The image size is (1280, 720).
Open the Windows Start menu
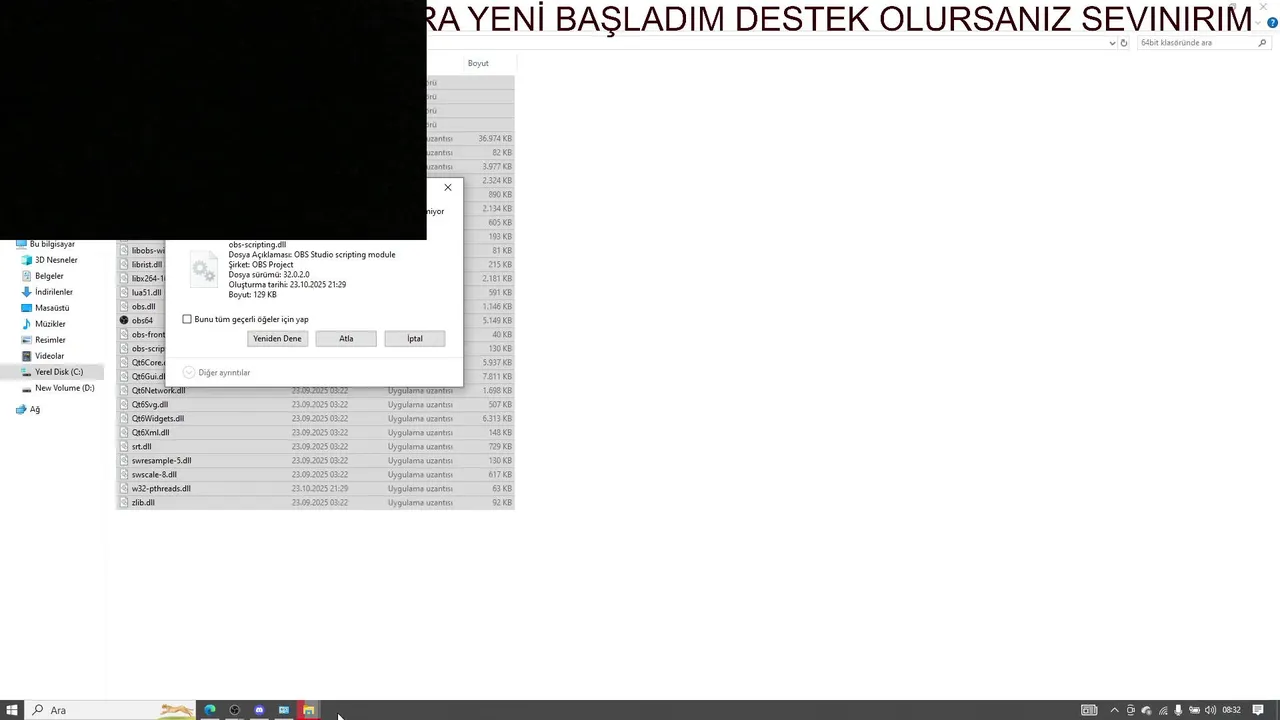click(12, 710)
